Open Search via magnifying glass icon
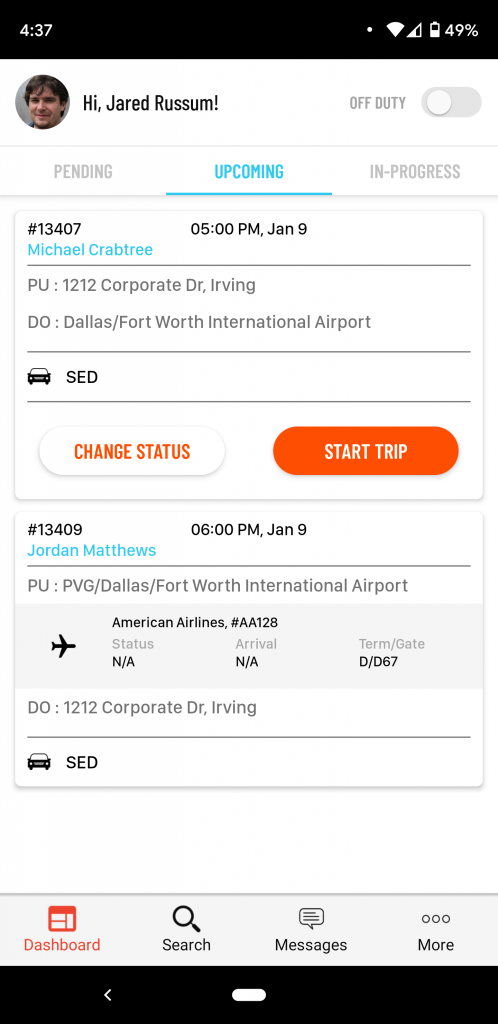The image size is (498, 1024). pyautogui.click(x=186, y=919)
